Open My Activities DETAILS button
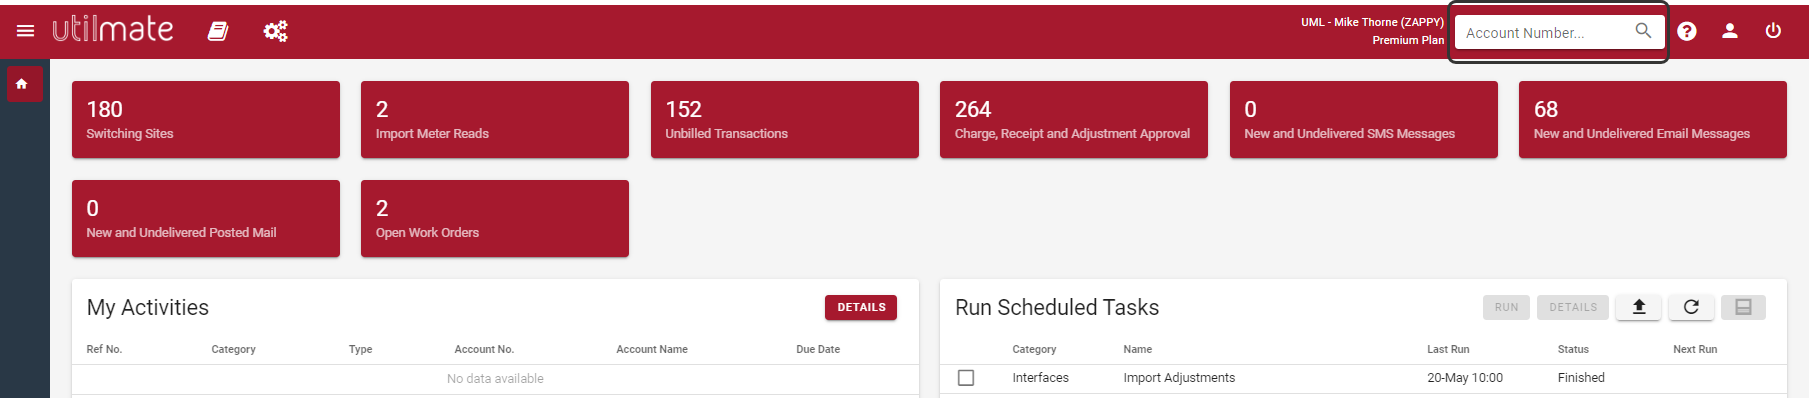 tap(861, 307)
